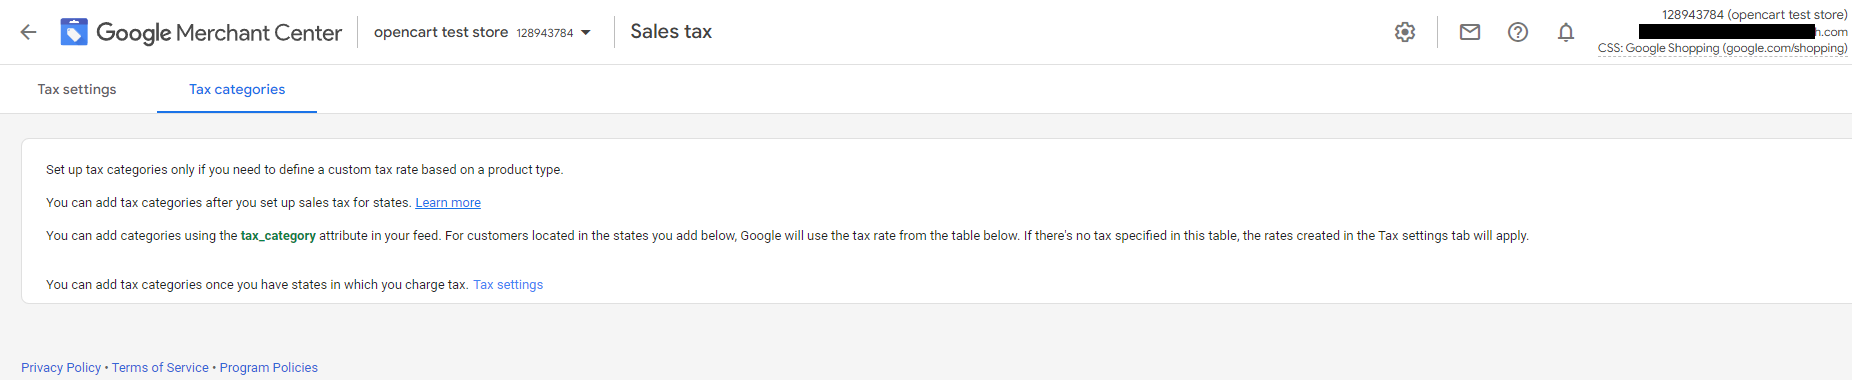Click the Google Merchant Center wordmark
Screen dimensions: 1852x380
click(x=219, y=33)
